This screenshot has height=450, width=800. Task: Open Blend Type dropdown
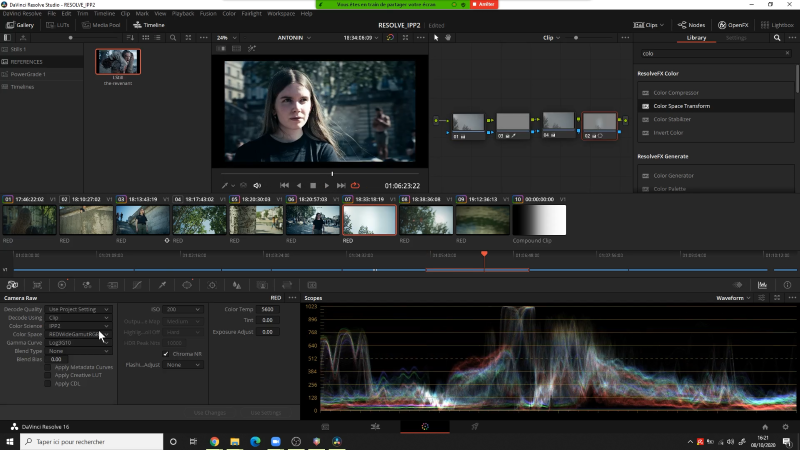click(x=78, y=351)
